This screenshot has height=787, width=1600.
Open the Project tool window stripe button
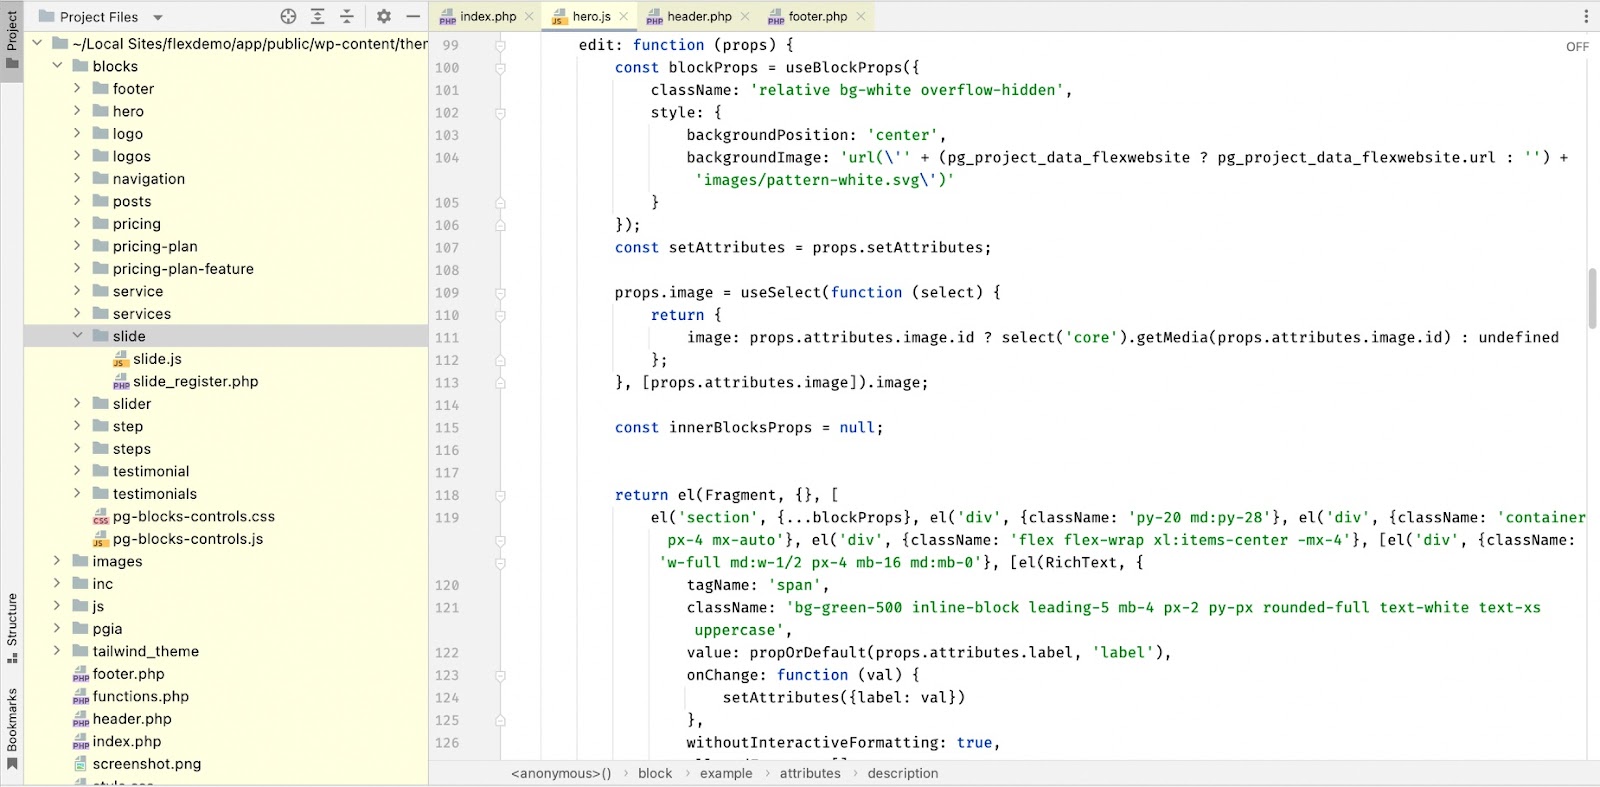[12, 40]
